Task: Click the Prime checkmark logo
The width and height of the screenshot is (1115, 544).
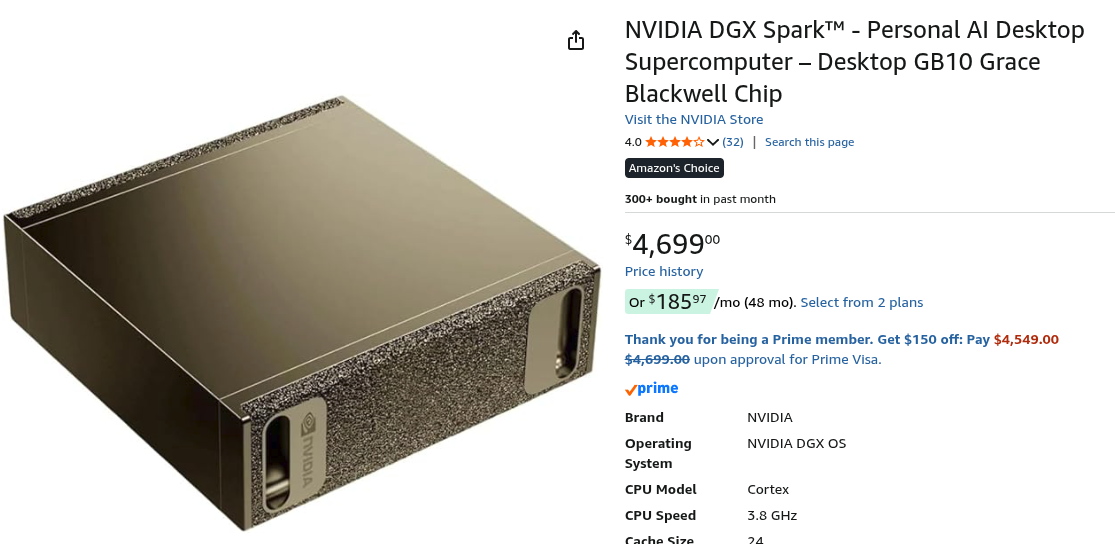Action: 651,389
